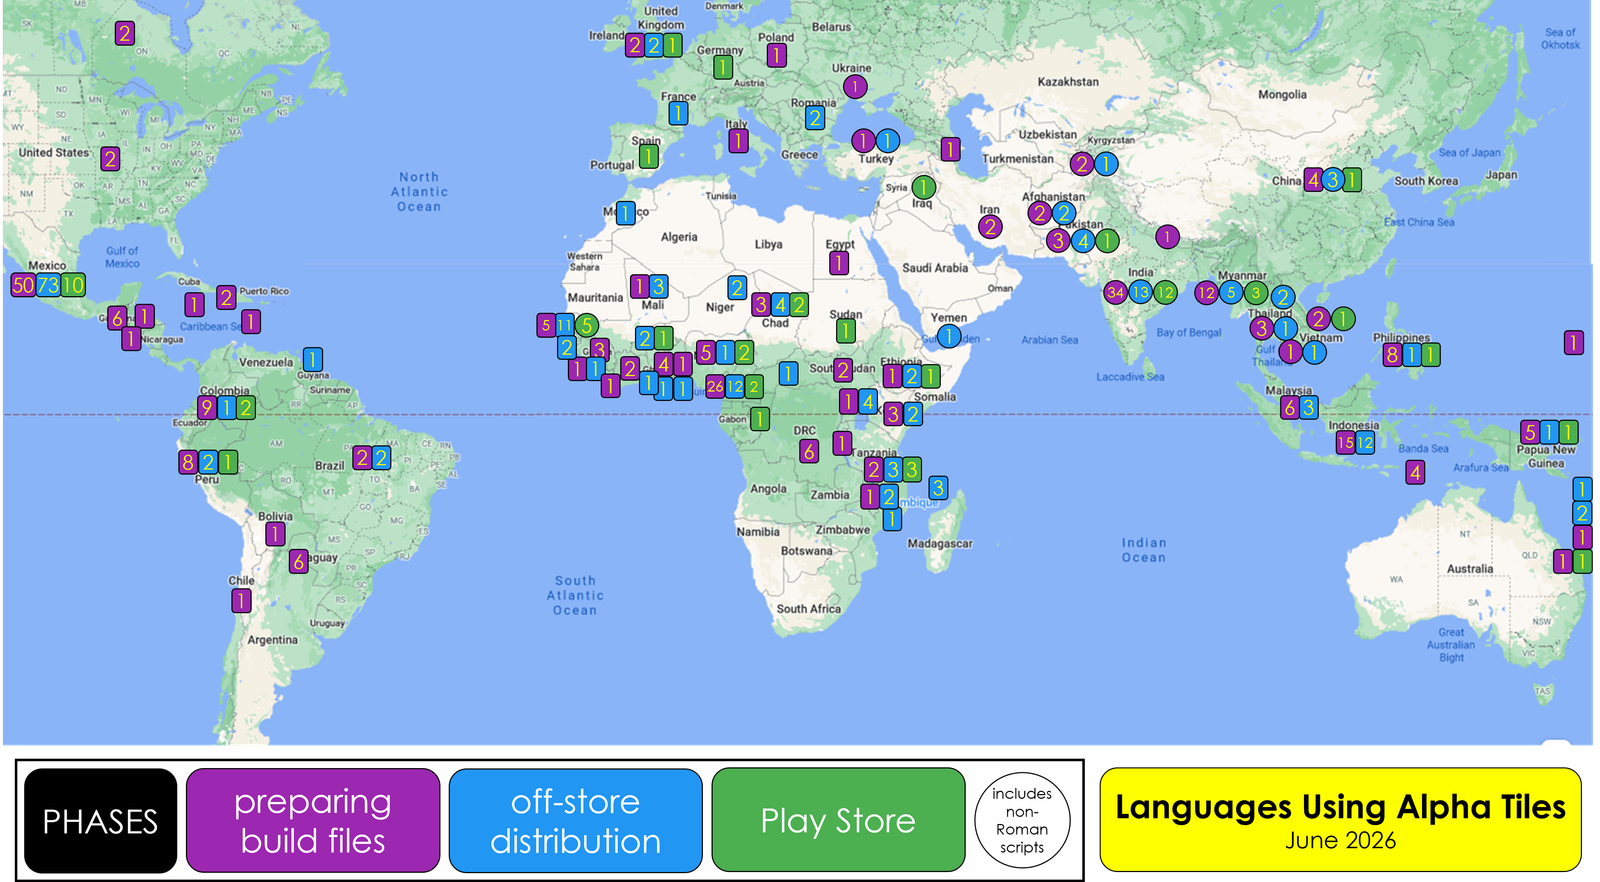Screen dimensions: 1600x882
Task: Click the blue 2 marker in Niger
Action: pos(737,288)
